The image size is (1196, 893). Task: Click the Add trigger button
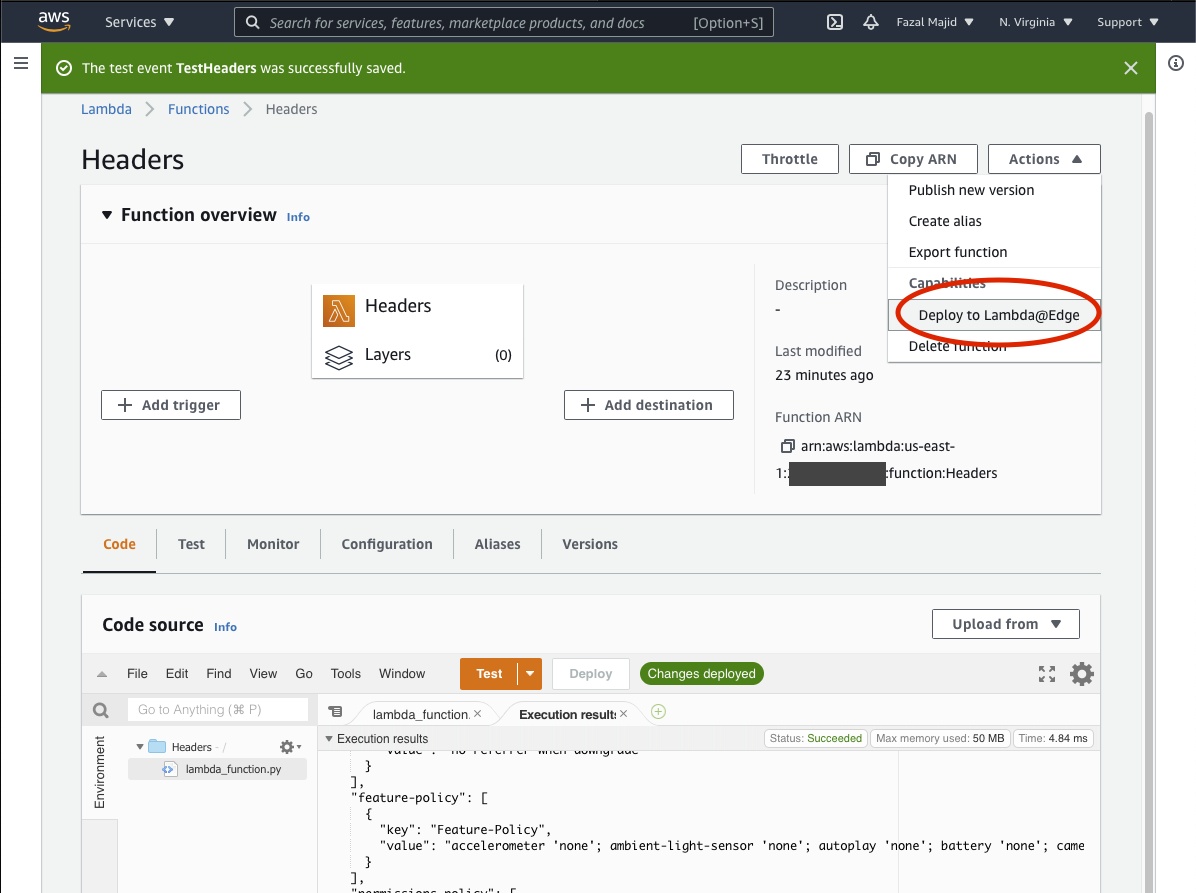pos(171,405)
